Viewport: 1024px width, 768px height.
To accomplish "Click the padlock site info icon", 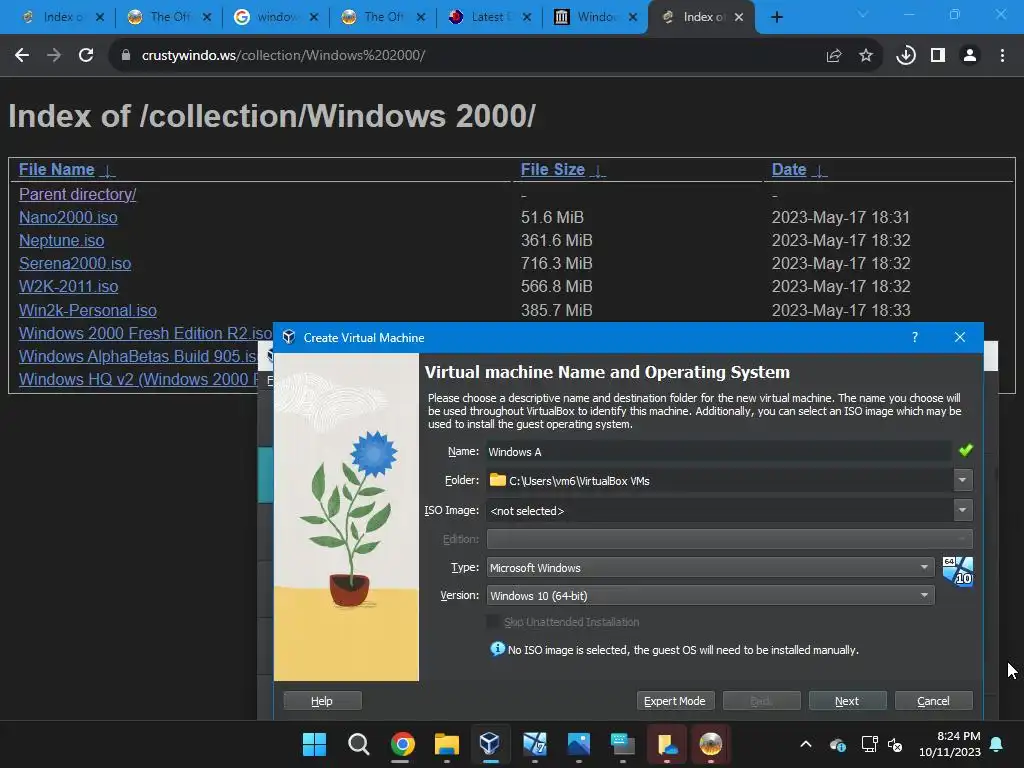I will point(125,56).
